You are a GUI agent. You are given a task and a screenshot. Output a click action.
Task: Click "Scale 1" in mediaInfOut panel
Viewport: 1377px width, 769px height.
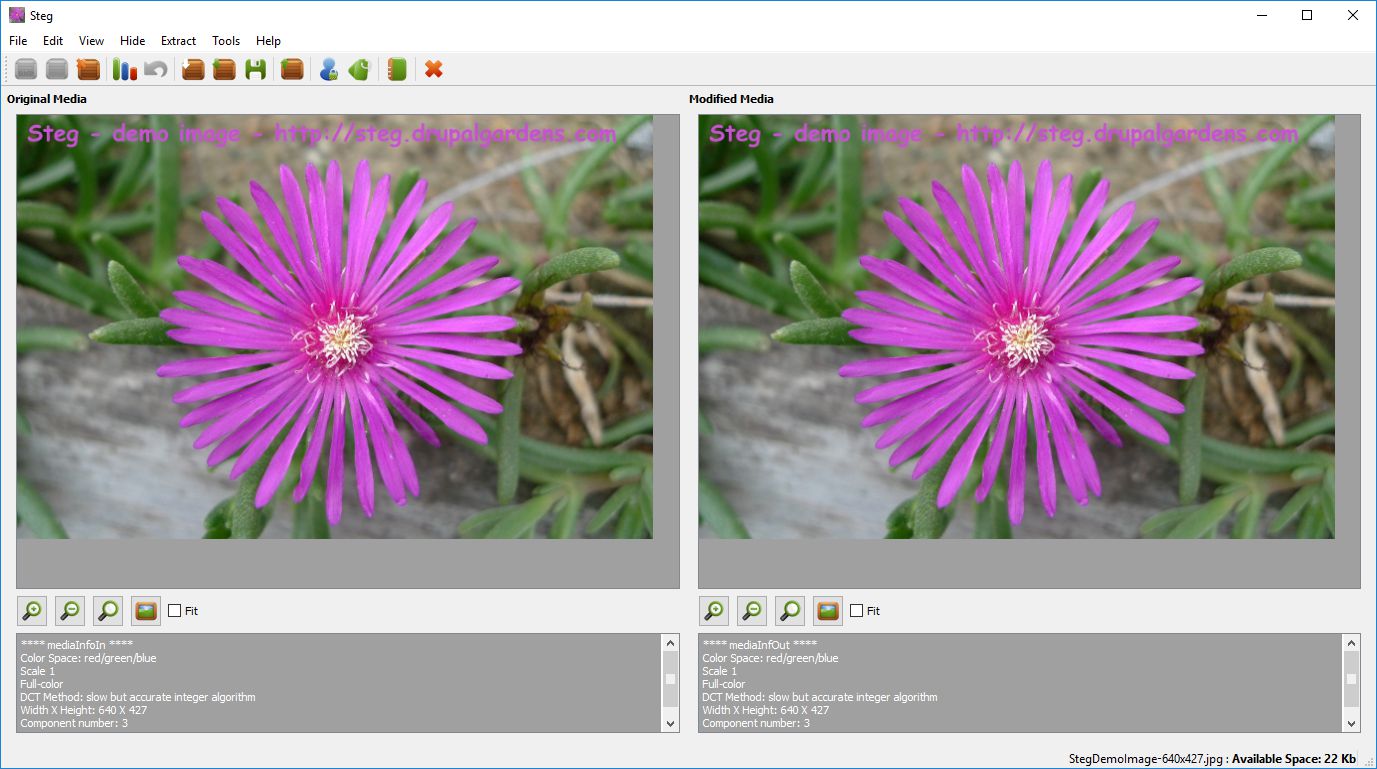pyautogui.click(x=719, y=671)
